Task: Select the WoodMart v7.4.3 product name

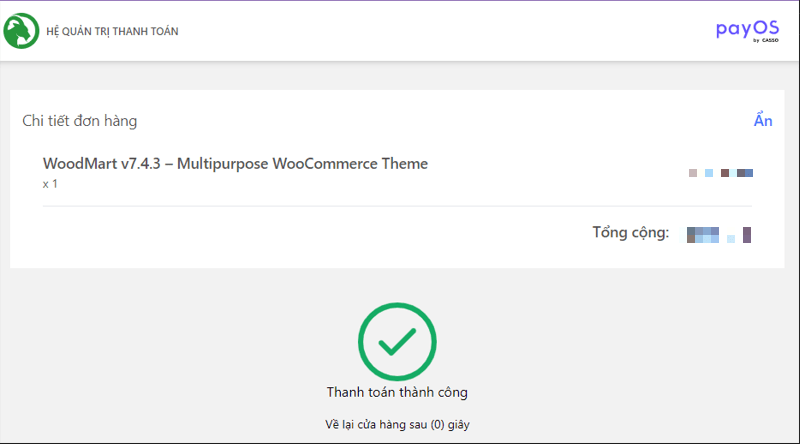Action: (x=235, y=164)
